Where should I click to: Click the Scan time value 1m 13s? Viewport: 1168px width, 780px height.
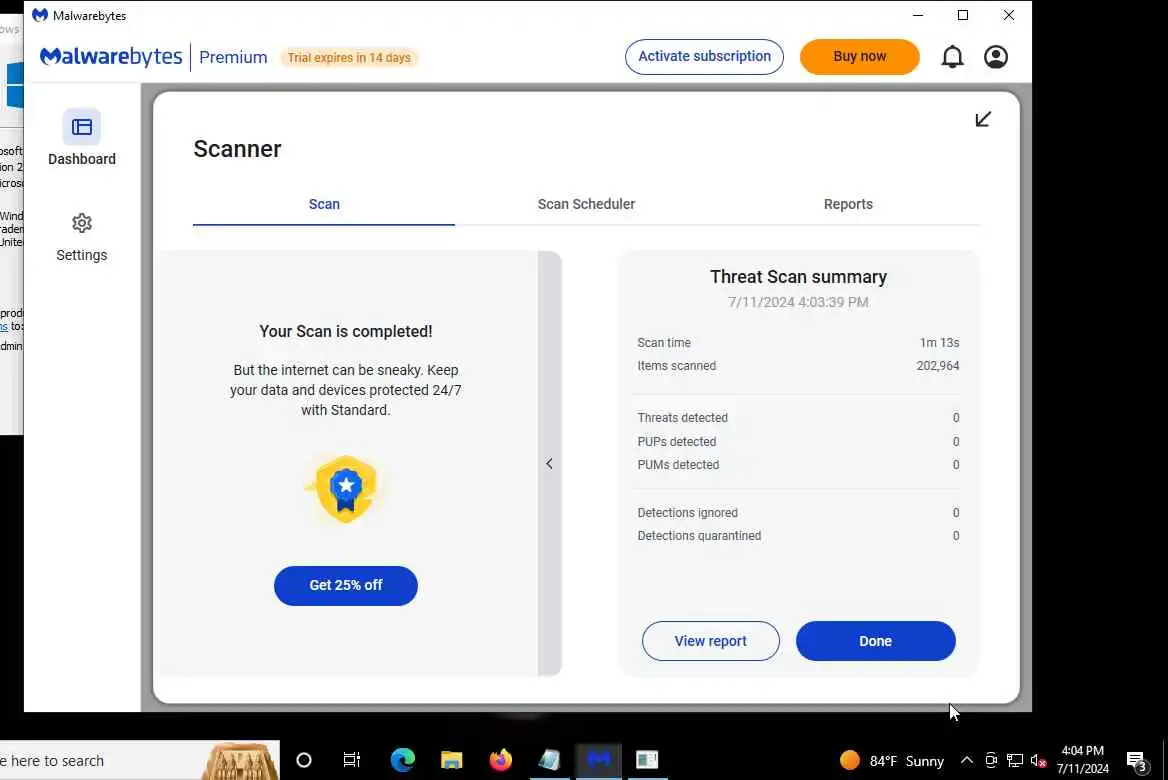click(939, 343)
